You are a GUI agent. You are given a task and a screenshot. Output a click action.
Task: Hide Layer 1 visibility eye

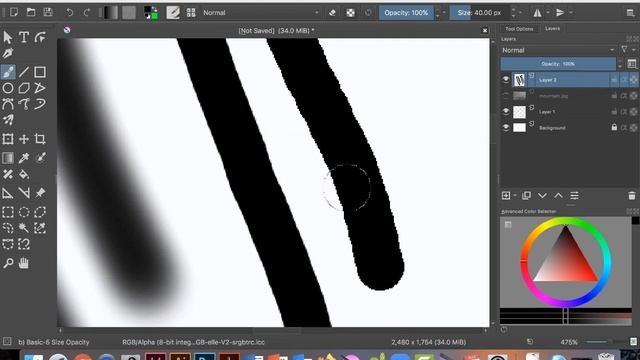pyautogui.click(x=506, y=111)
